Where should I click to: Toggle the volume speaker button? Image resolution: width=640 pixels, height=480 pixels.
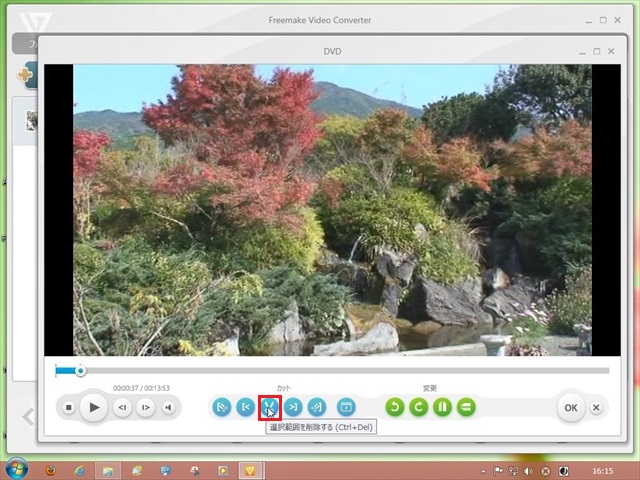pyautogui.click(x=169, y=407)
